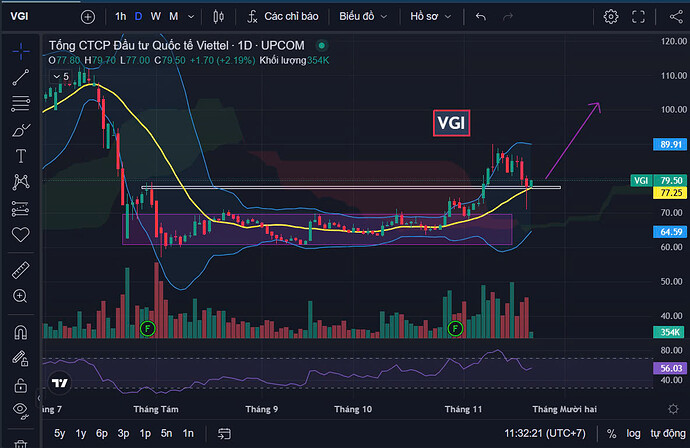Screen dimensions: 690x448
Task: Share the chart via share icon
Action: (x=676, y=17)
